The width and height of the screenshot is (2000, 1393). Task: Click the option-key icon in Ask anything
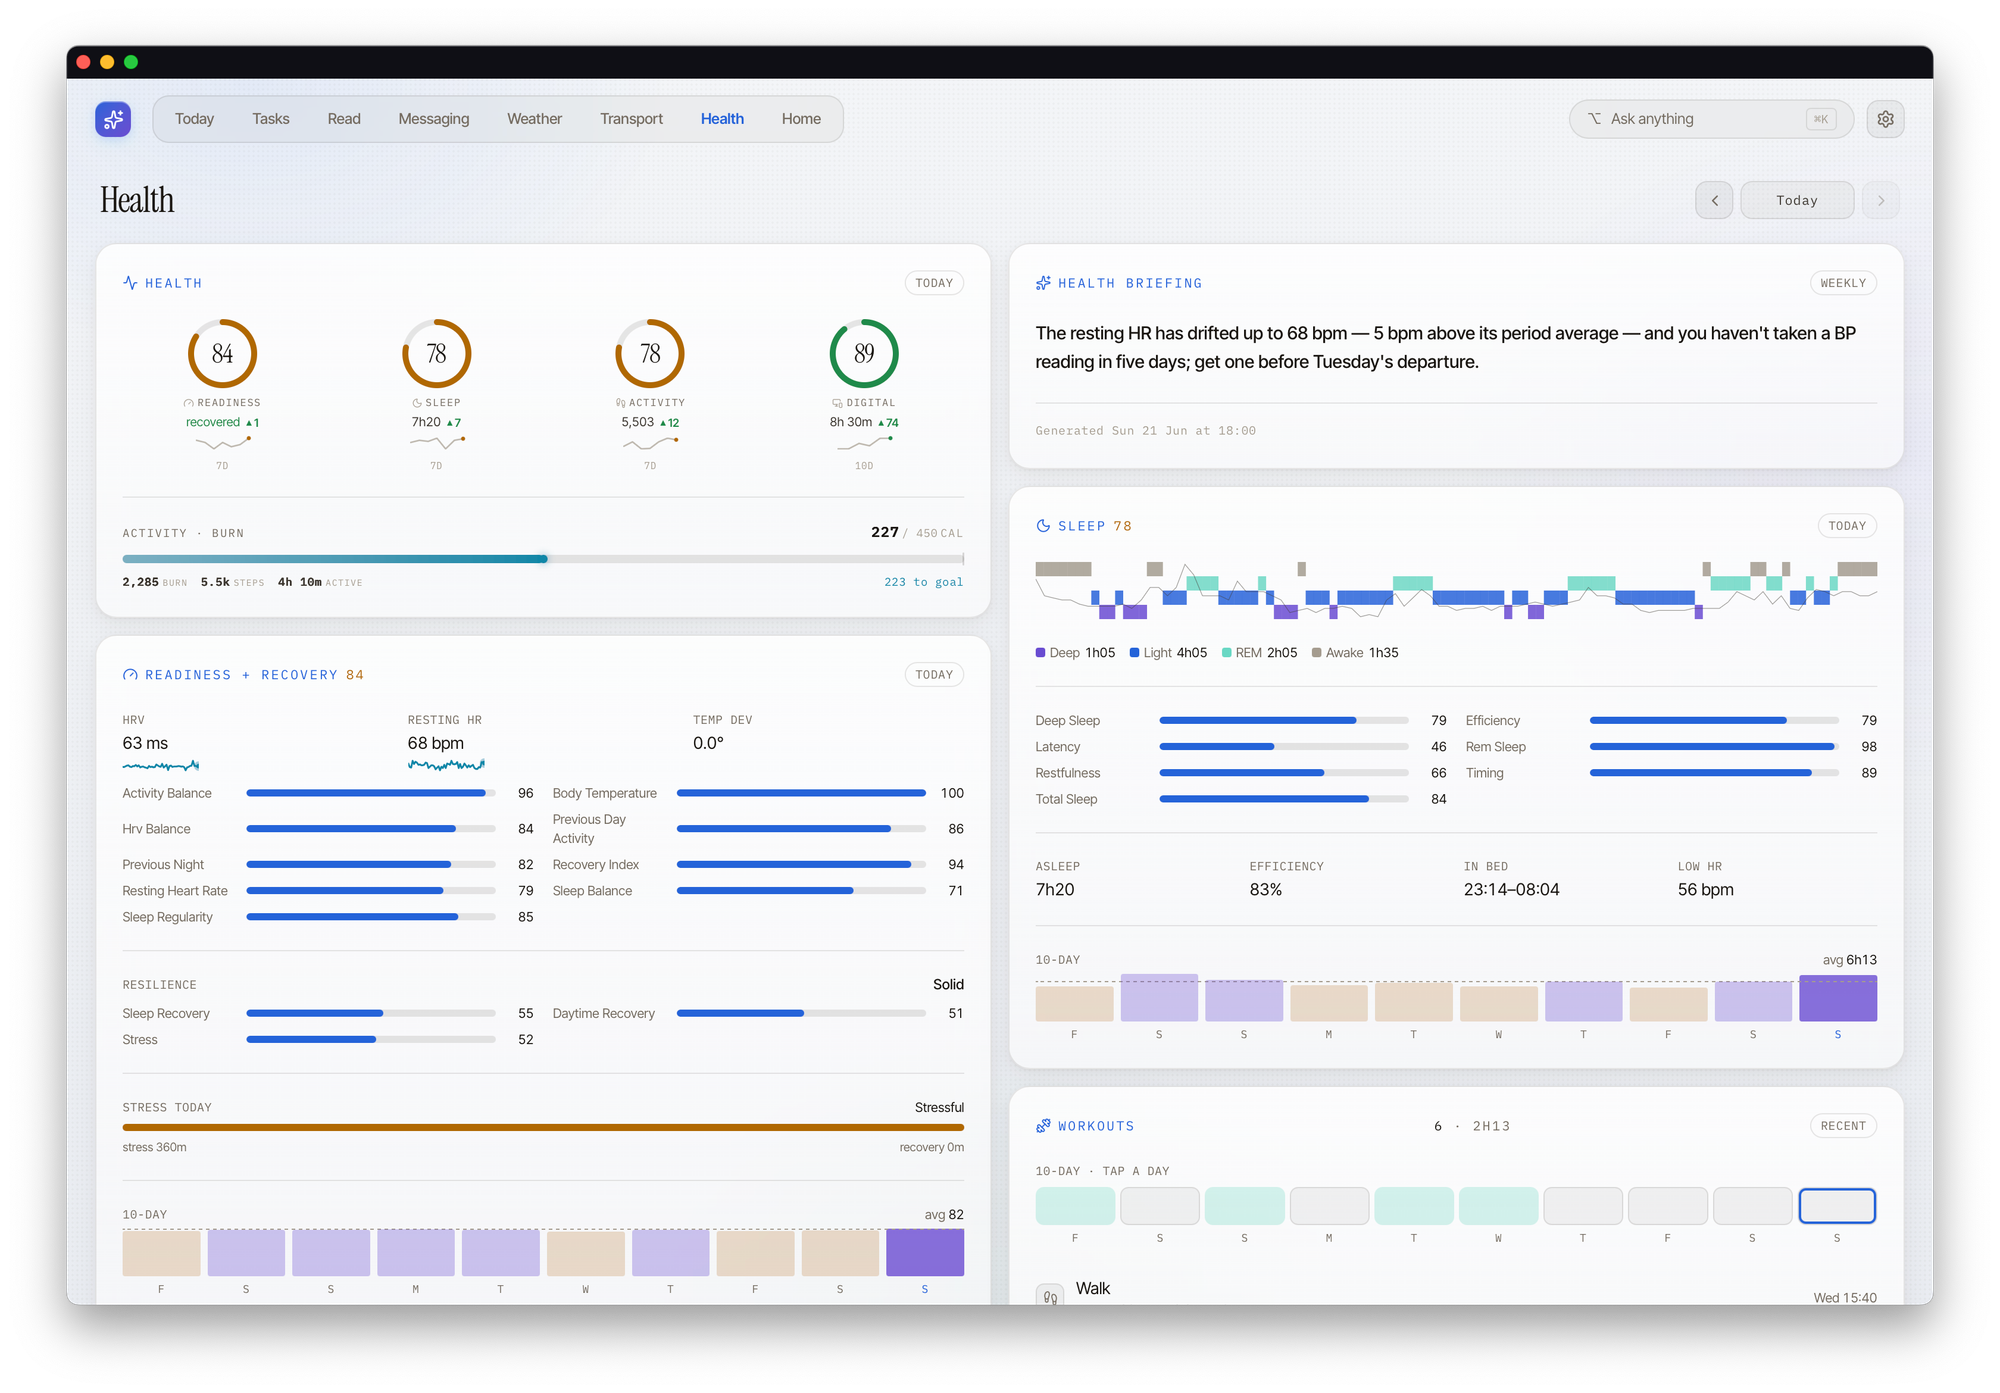coord(1594,119)
